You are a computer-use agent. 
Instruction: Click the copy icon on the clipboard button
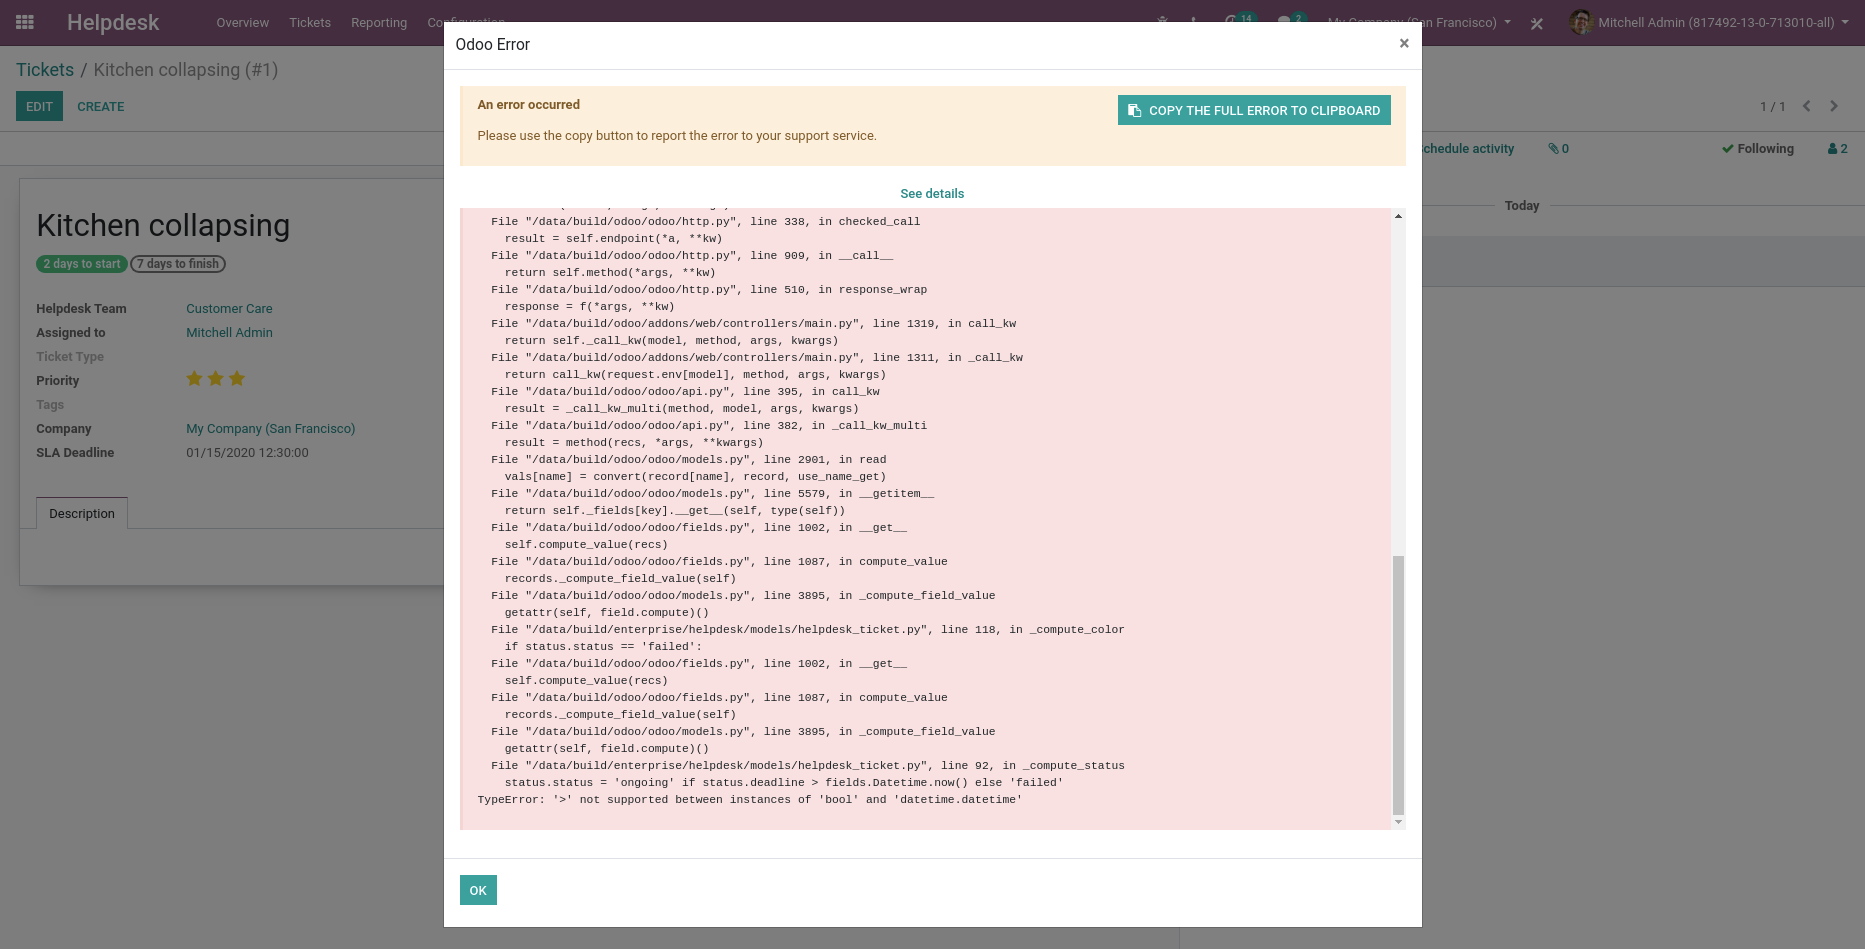pos(1133,110)
